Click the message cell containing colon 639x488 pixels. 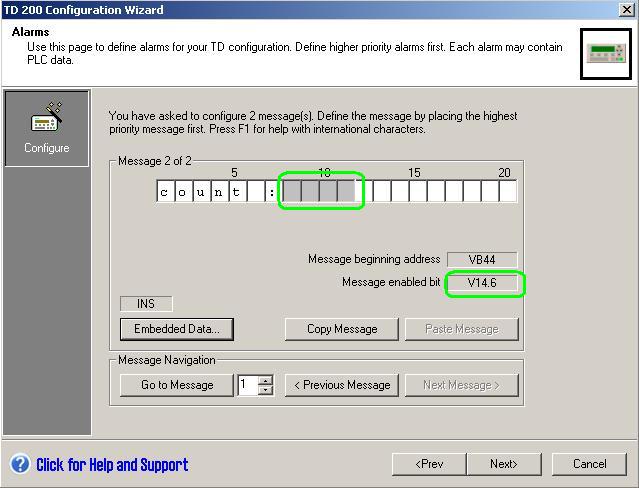[272, 192]
